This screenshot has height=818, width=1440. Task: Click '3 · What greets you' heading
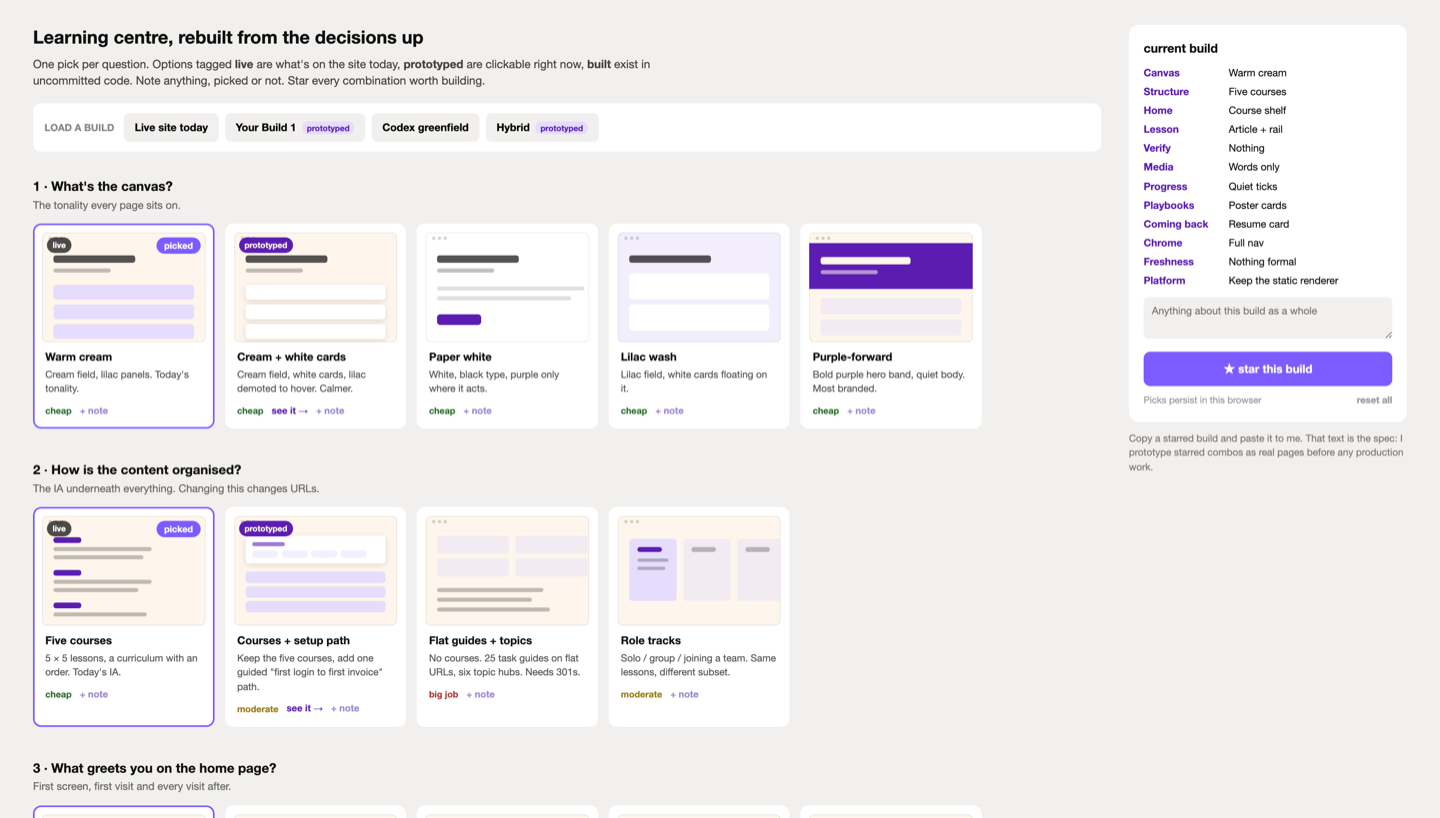(x=155, y=768)
